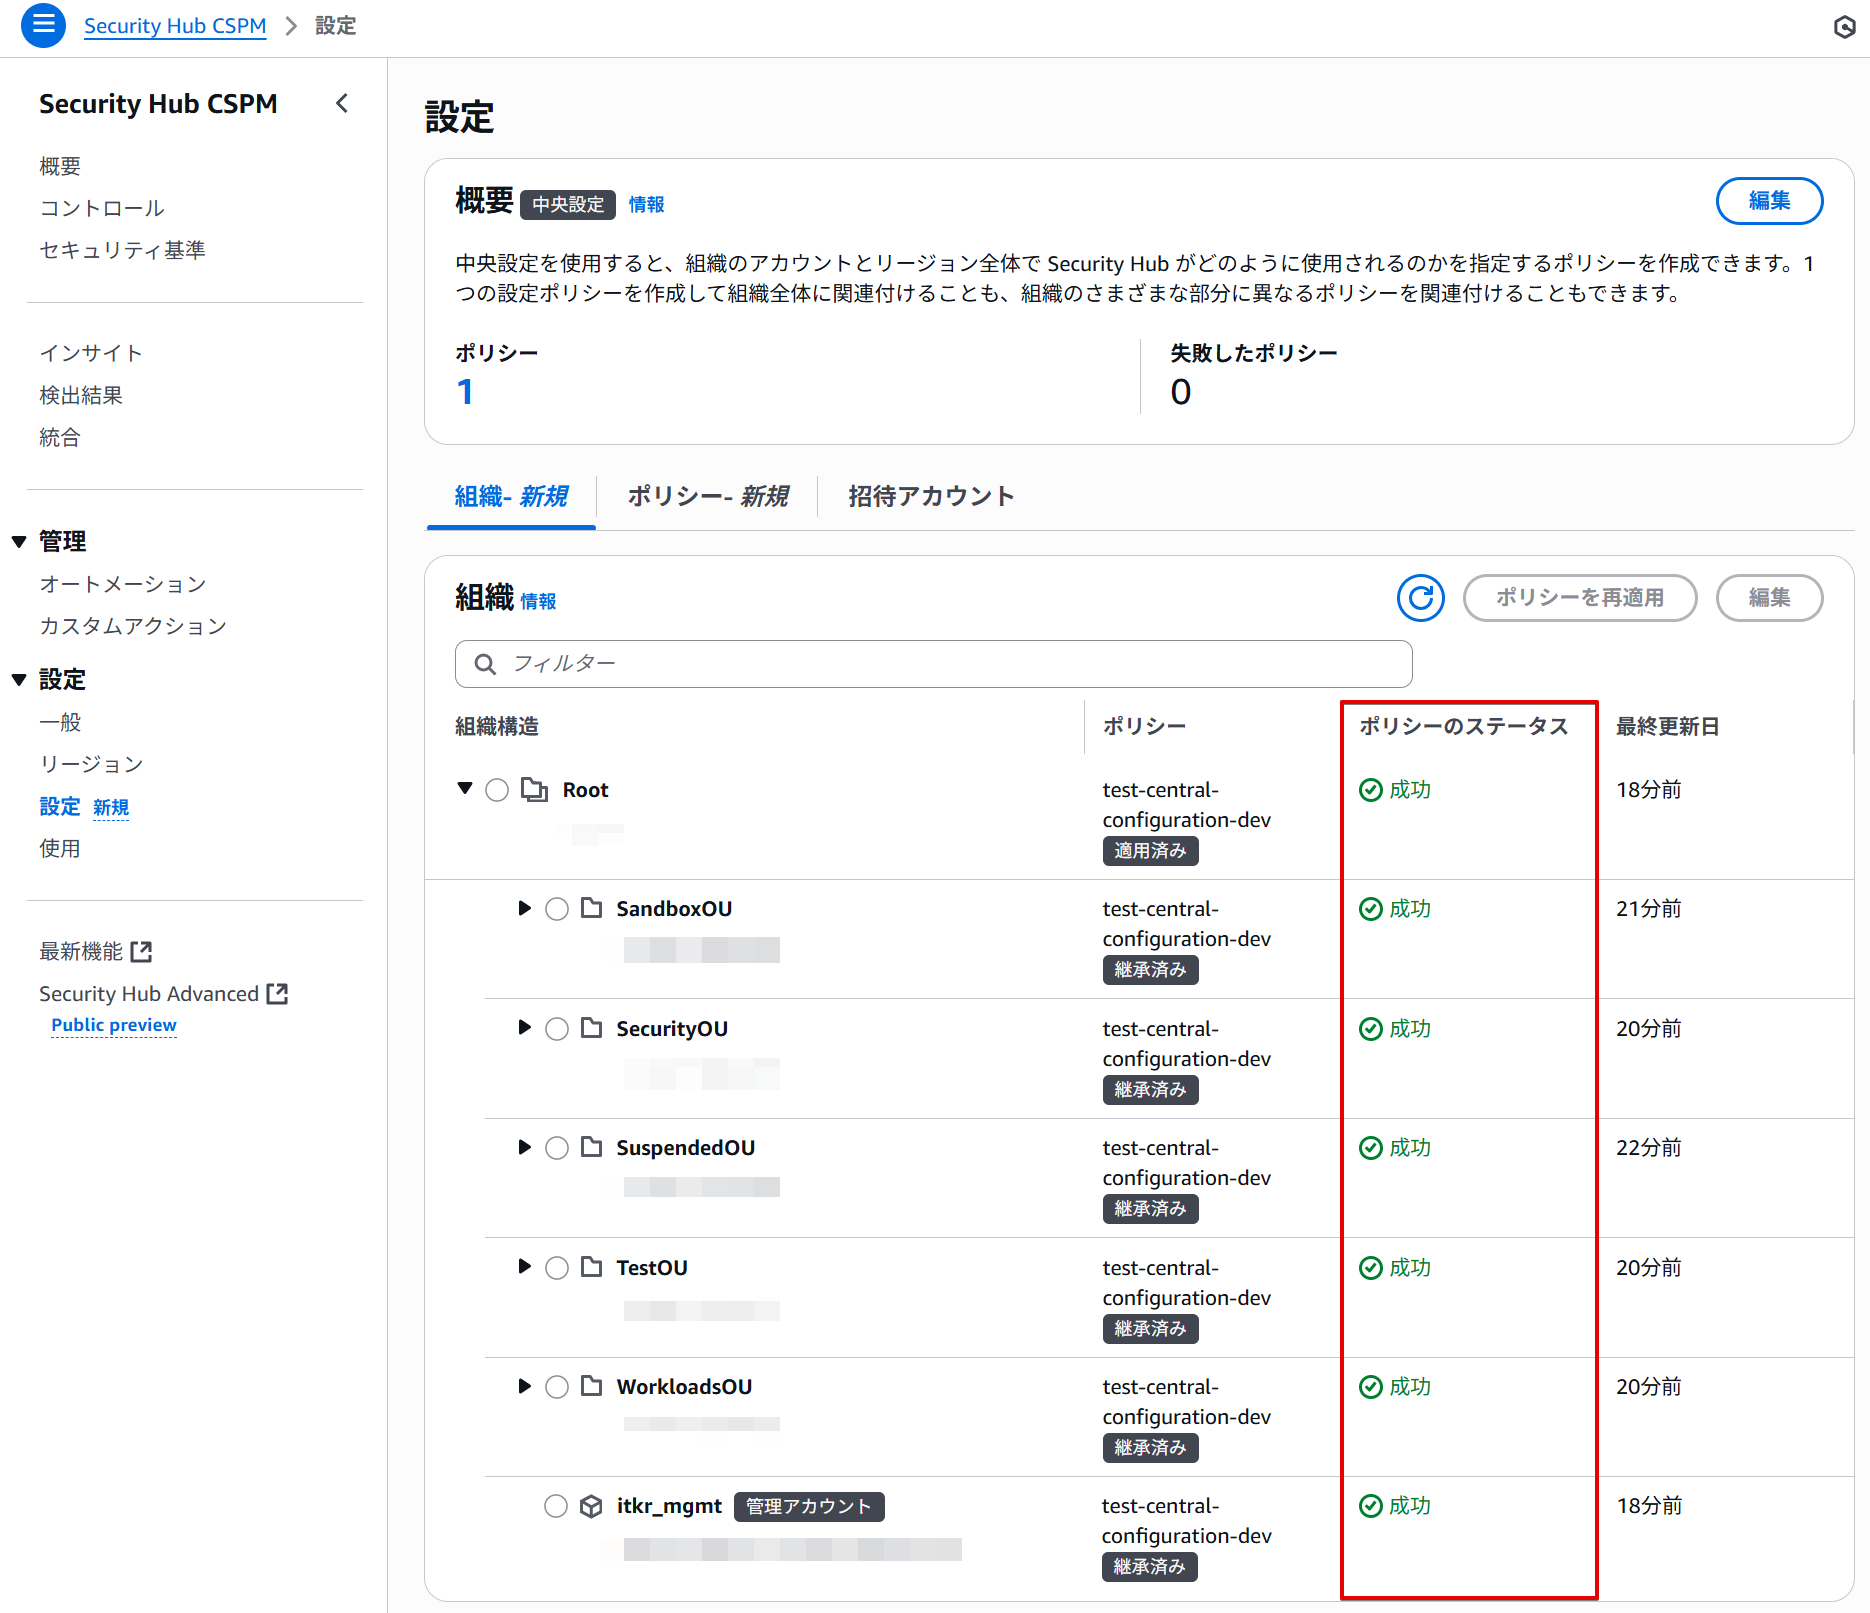Click the SandboxOU folder icon
The height and width of the screenshot is (1613, 1870).
[592, 908]
